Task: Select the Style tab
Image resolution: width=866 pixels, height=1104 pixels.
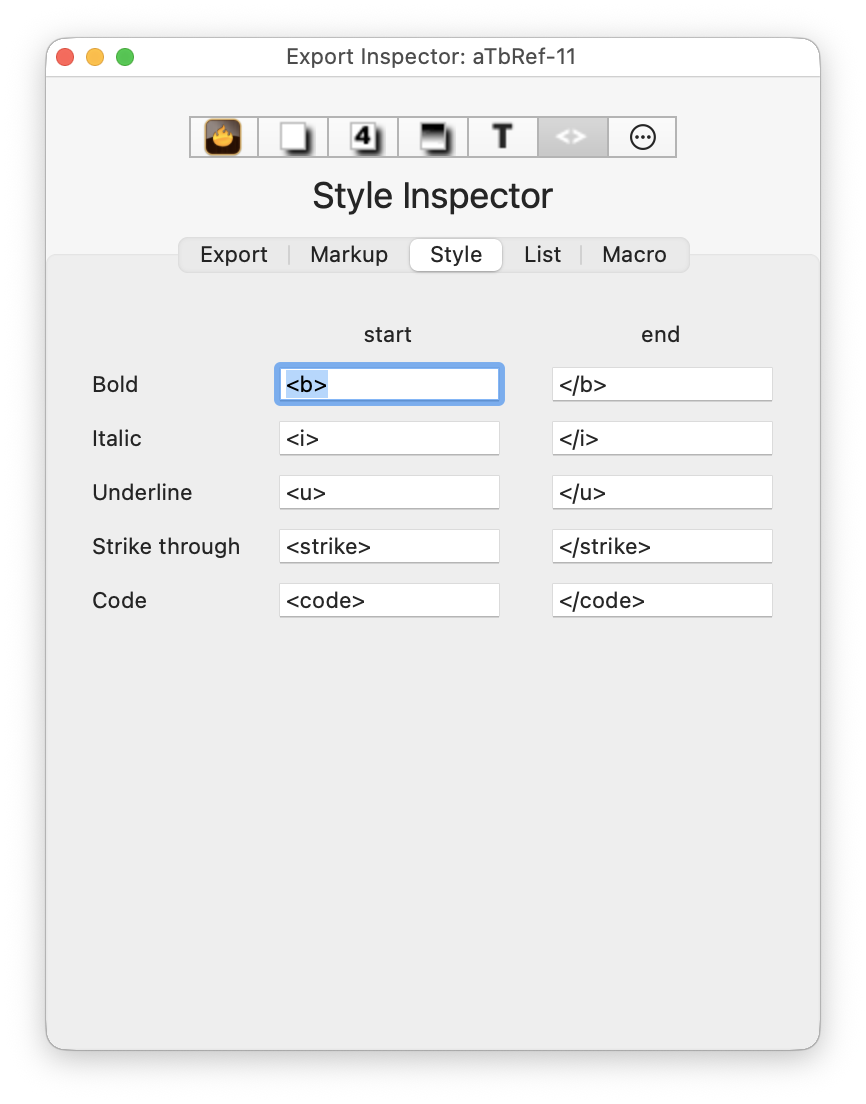Action: tap(455, 255)
